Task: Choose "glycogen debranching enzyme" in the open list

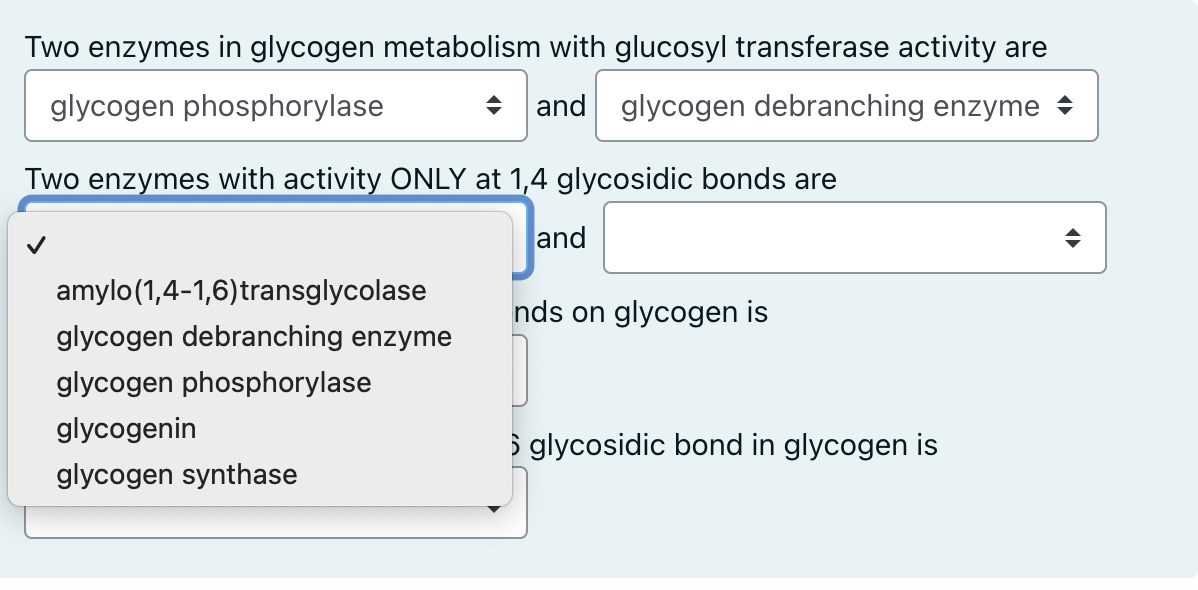Action: 253,336
